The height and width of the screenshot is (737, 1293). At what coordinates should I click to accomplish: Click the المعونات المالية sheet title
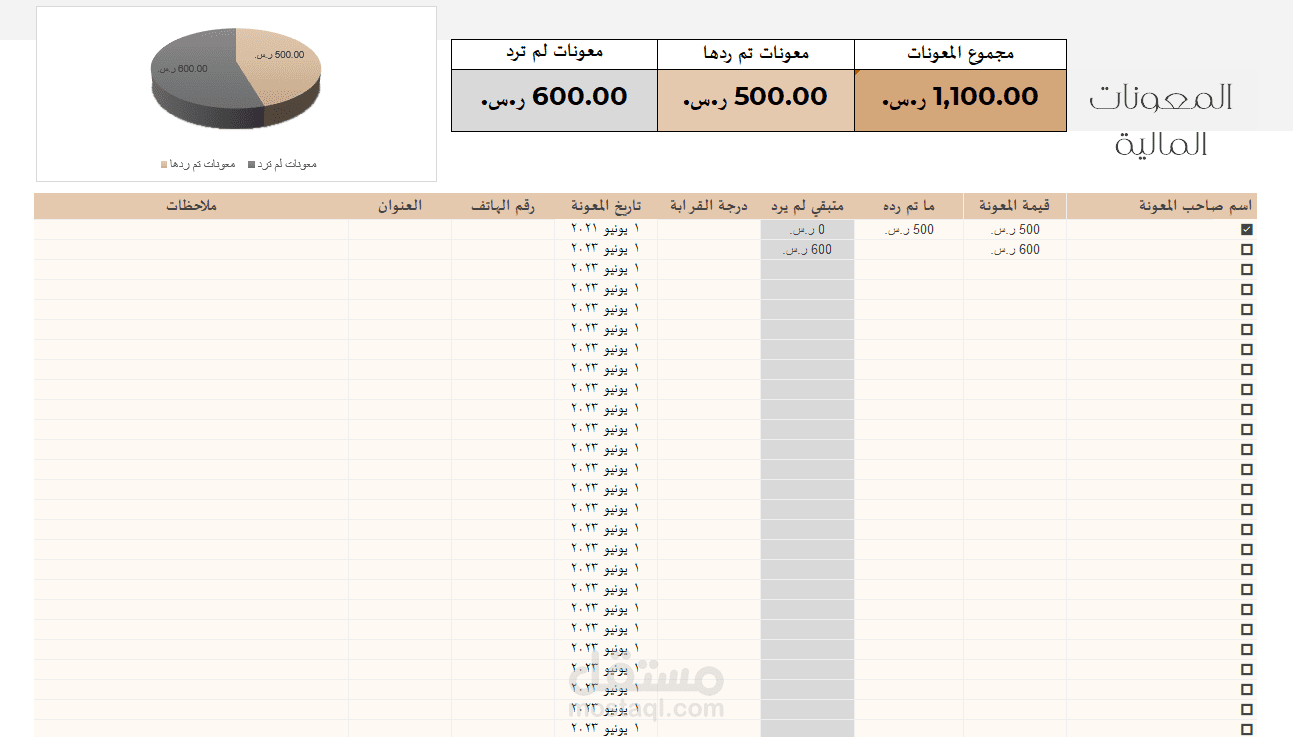pyautogui.click(x=1161, y=120)
